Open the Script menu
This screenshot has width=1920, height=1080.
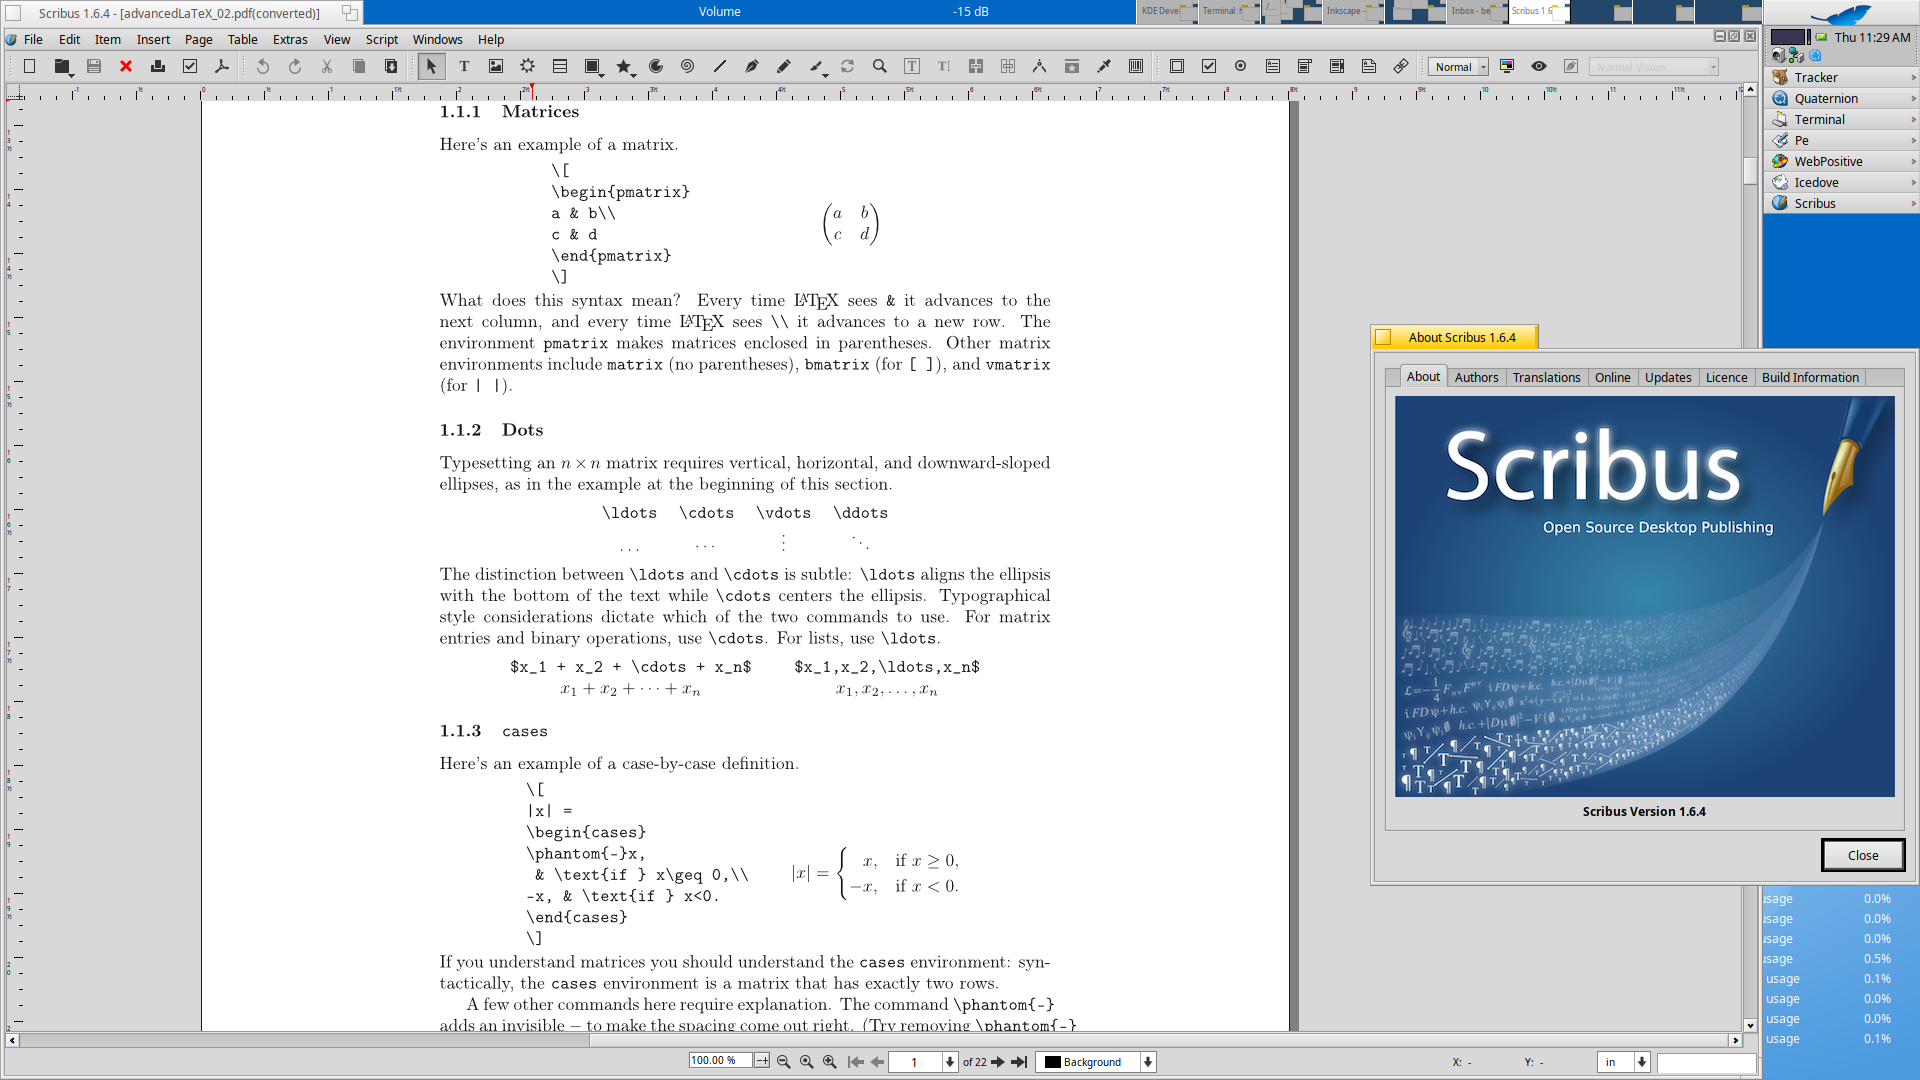(x=382, y=39)
